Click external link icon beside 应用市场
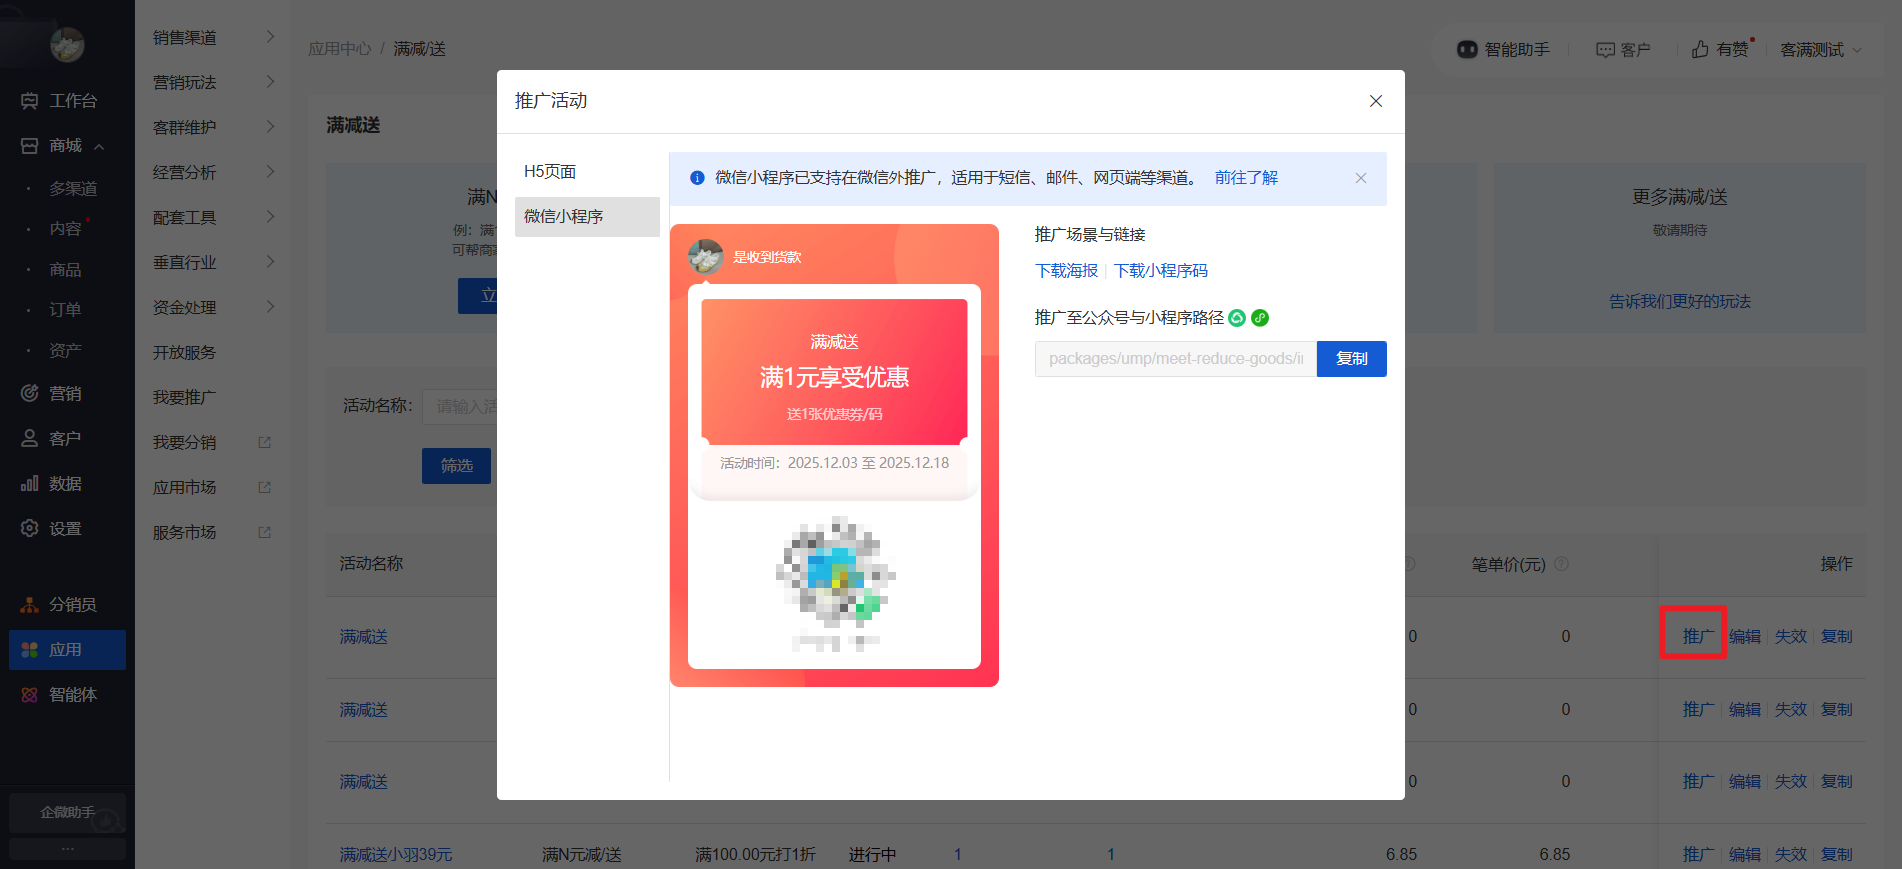The width and height of the screenshot is (1902, 869). tap(265, 487)
